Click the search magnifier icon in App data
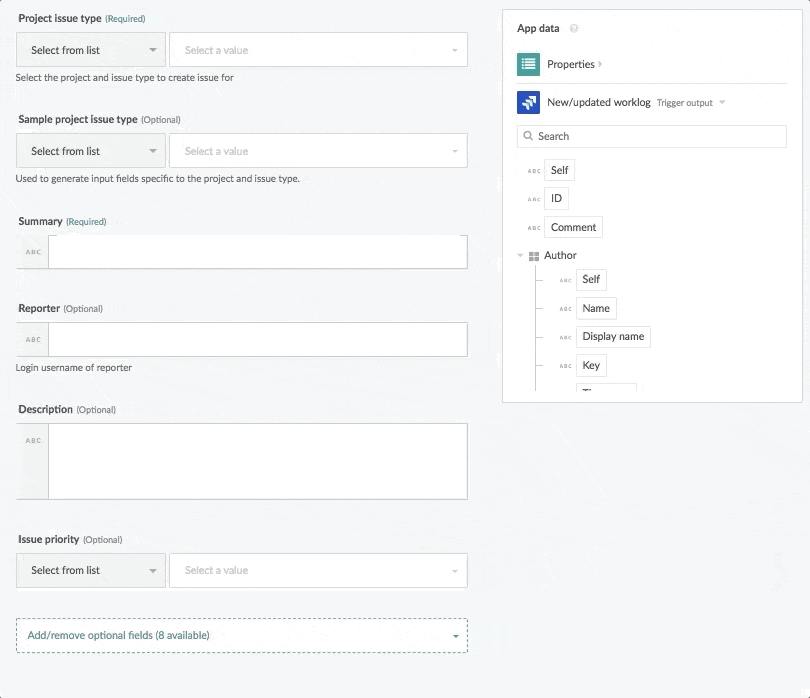This screenshot has width=810, height=698. tap(527, 136)
